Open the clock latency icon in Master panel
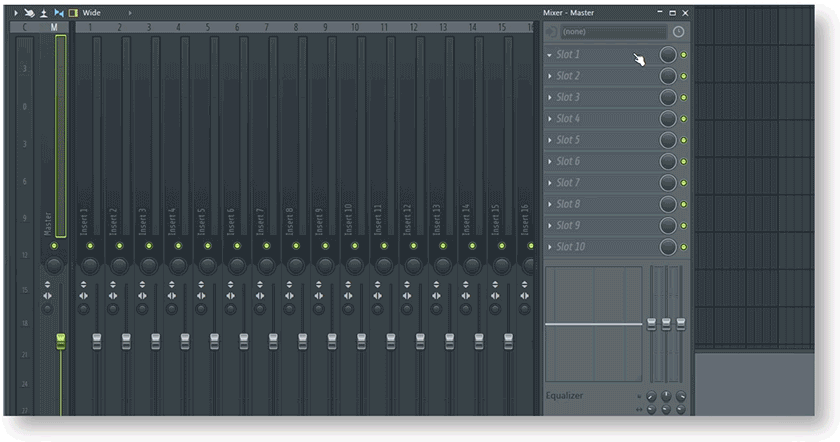The height and width of the screenshot is (442, 840). pyautogui.click(x=678, y=32)
